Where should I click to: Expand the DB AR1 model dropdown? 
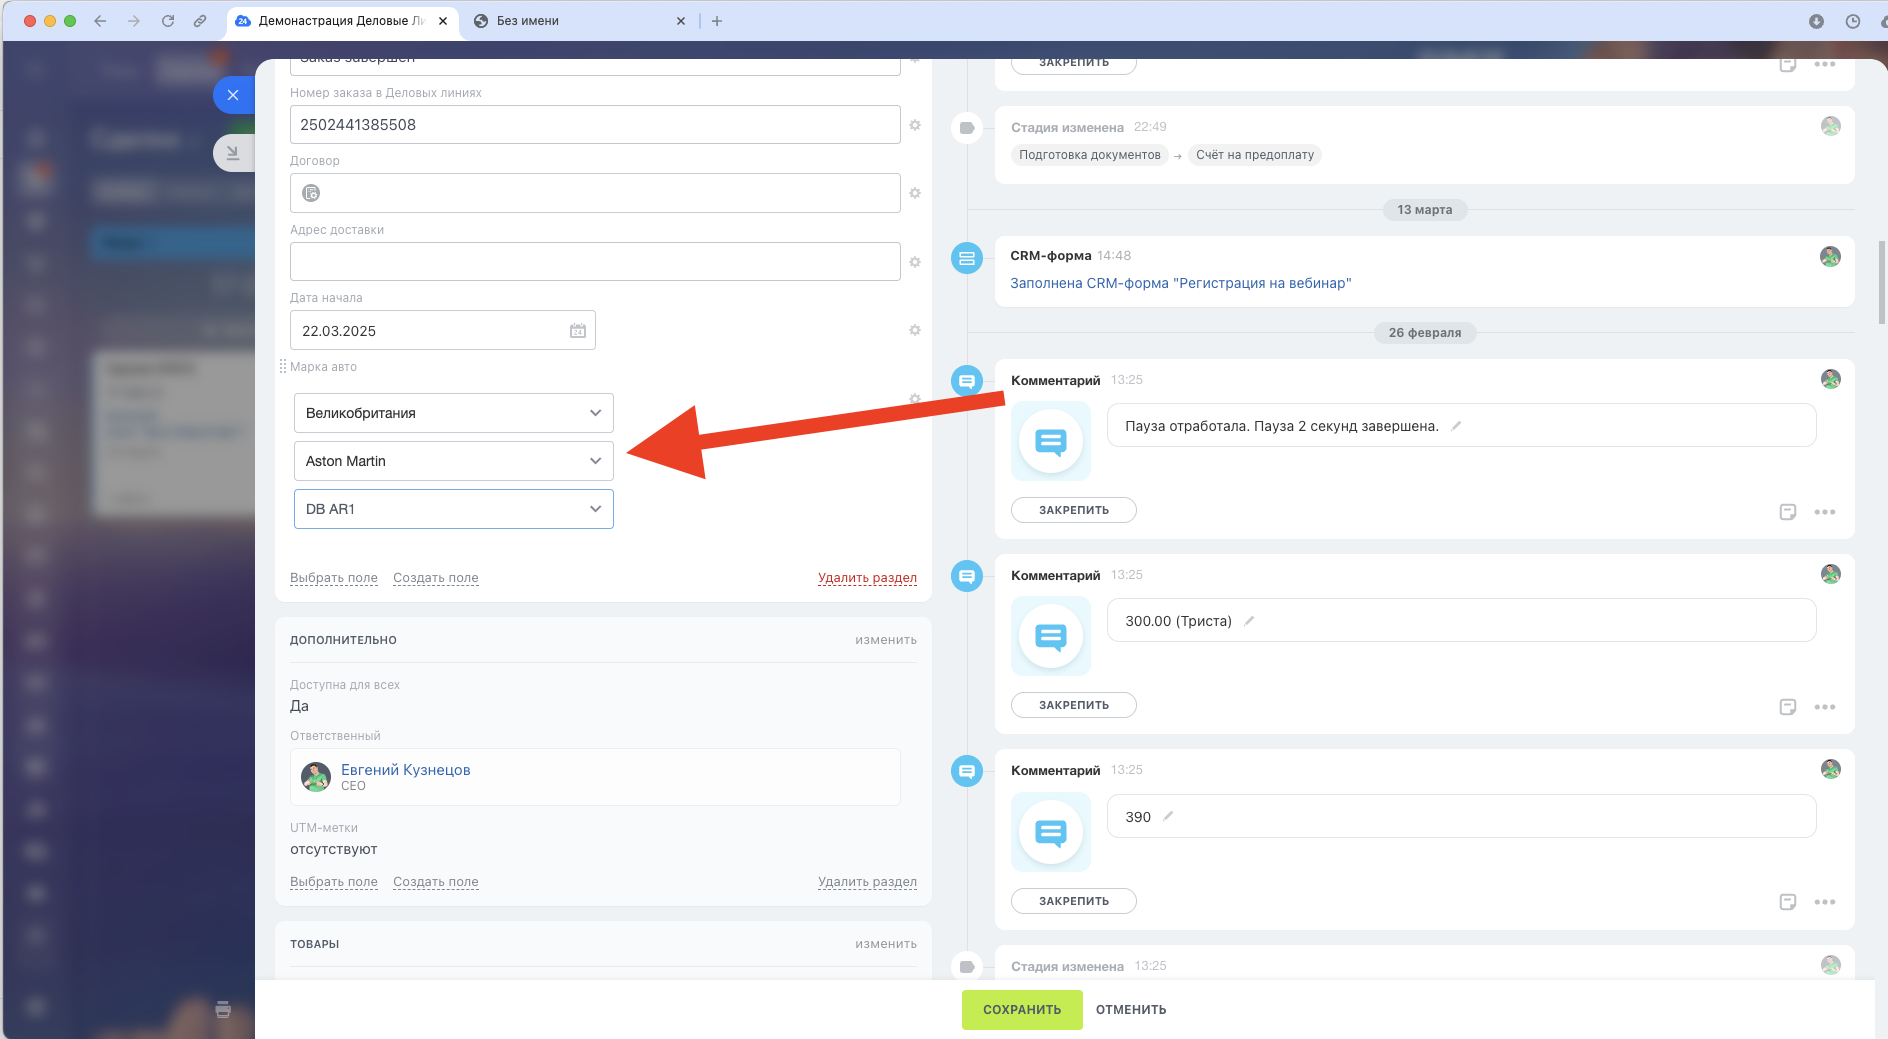(x=454, y=509)
